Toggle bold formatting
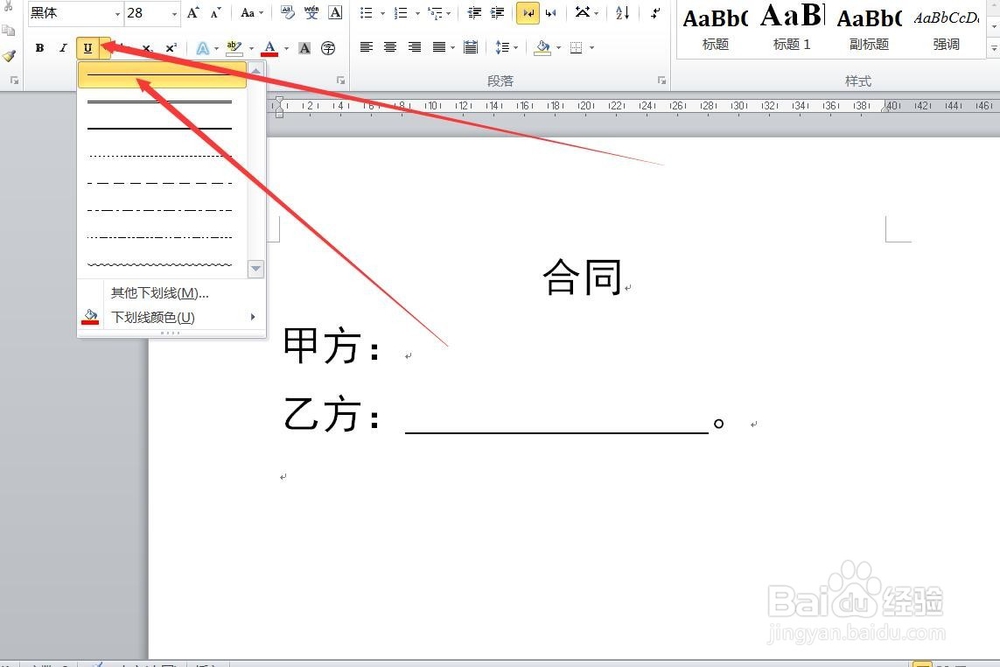This screenshot has height=667, width=1000. tap(39, 47)
